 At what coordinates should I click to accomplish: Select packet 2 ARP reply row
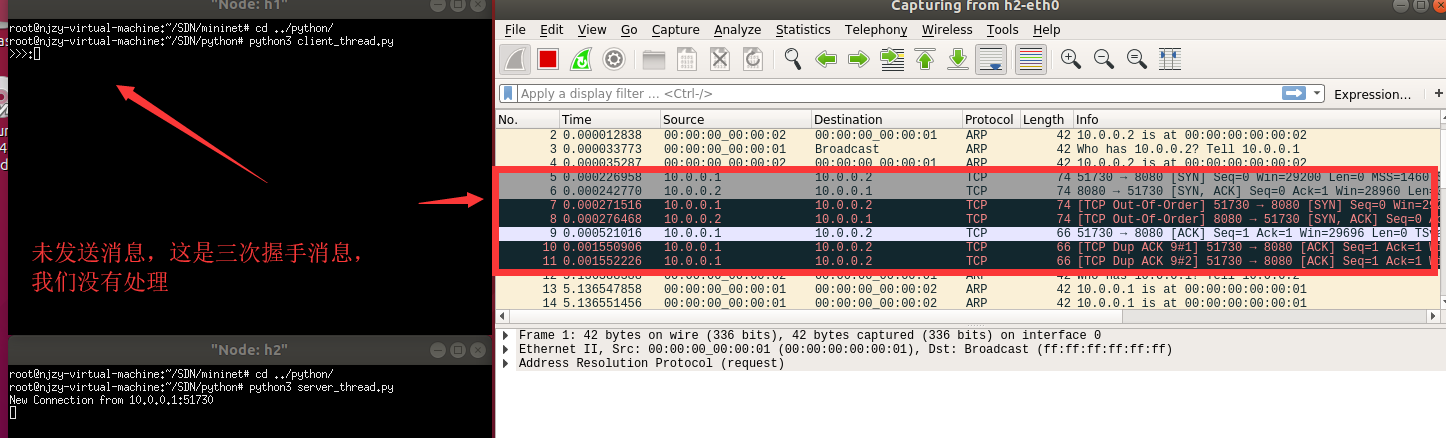[968, 135]
